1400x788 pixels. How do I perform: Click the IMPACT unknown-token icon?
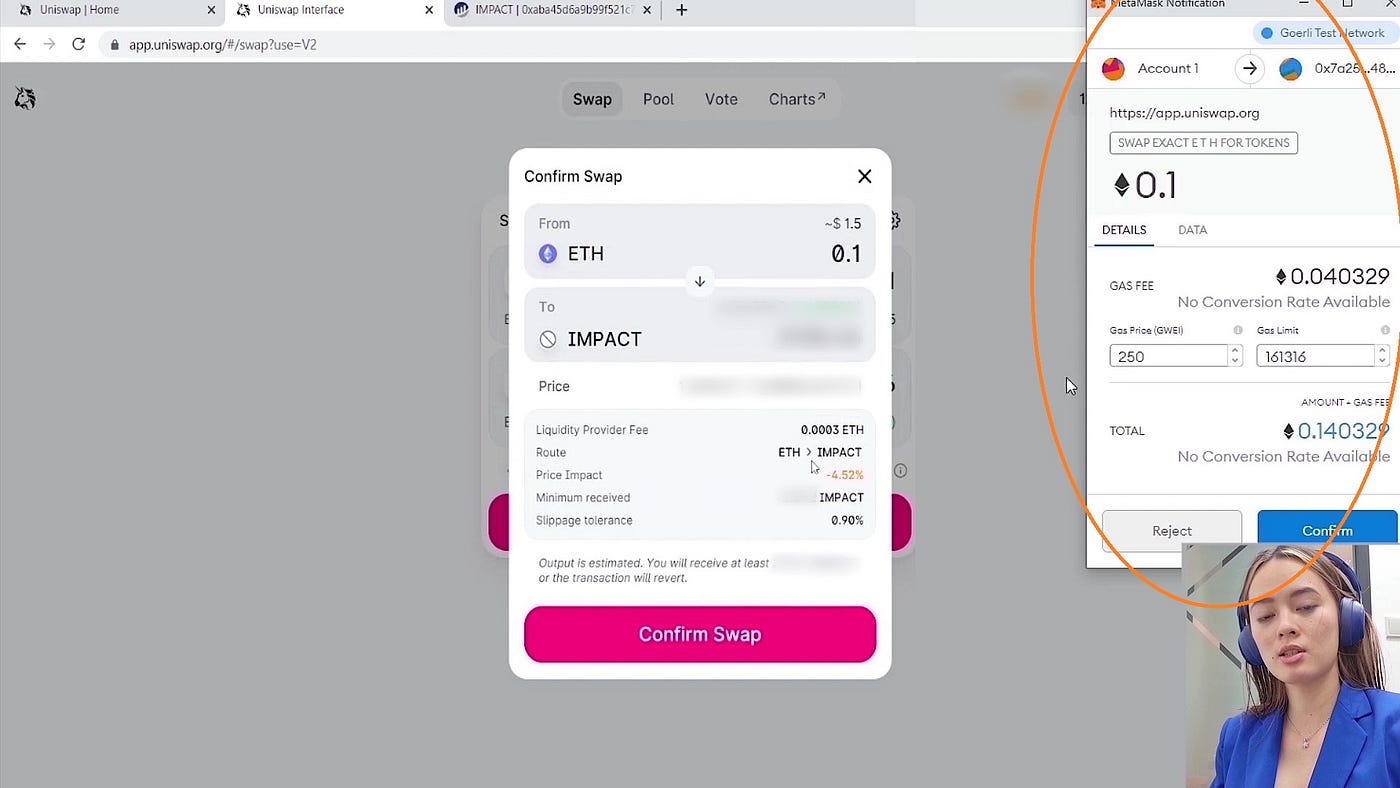[x=548, y=339]
